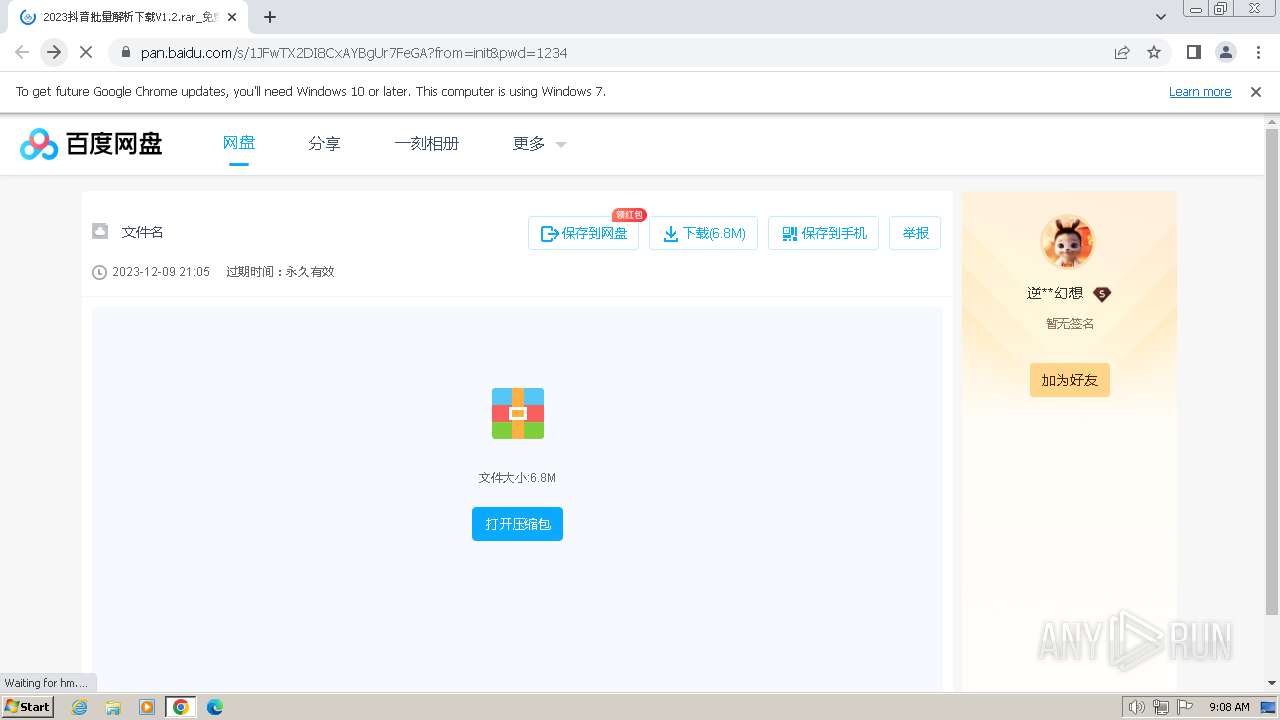Click the RAR archive file icon
Image resolution: width=1280 pixels, height=720 pixels.
tap(518, 413)
